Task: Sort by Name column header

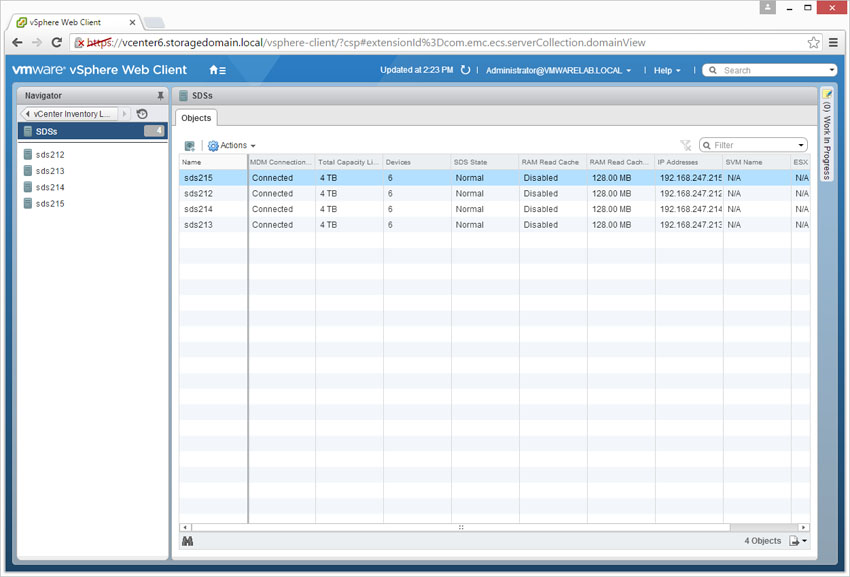Action: [213, 162]
